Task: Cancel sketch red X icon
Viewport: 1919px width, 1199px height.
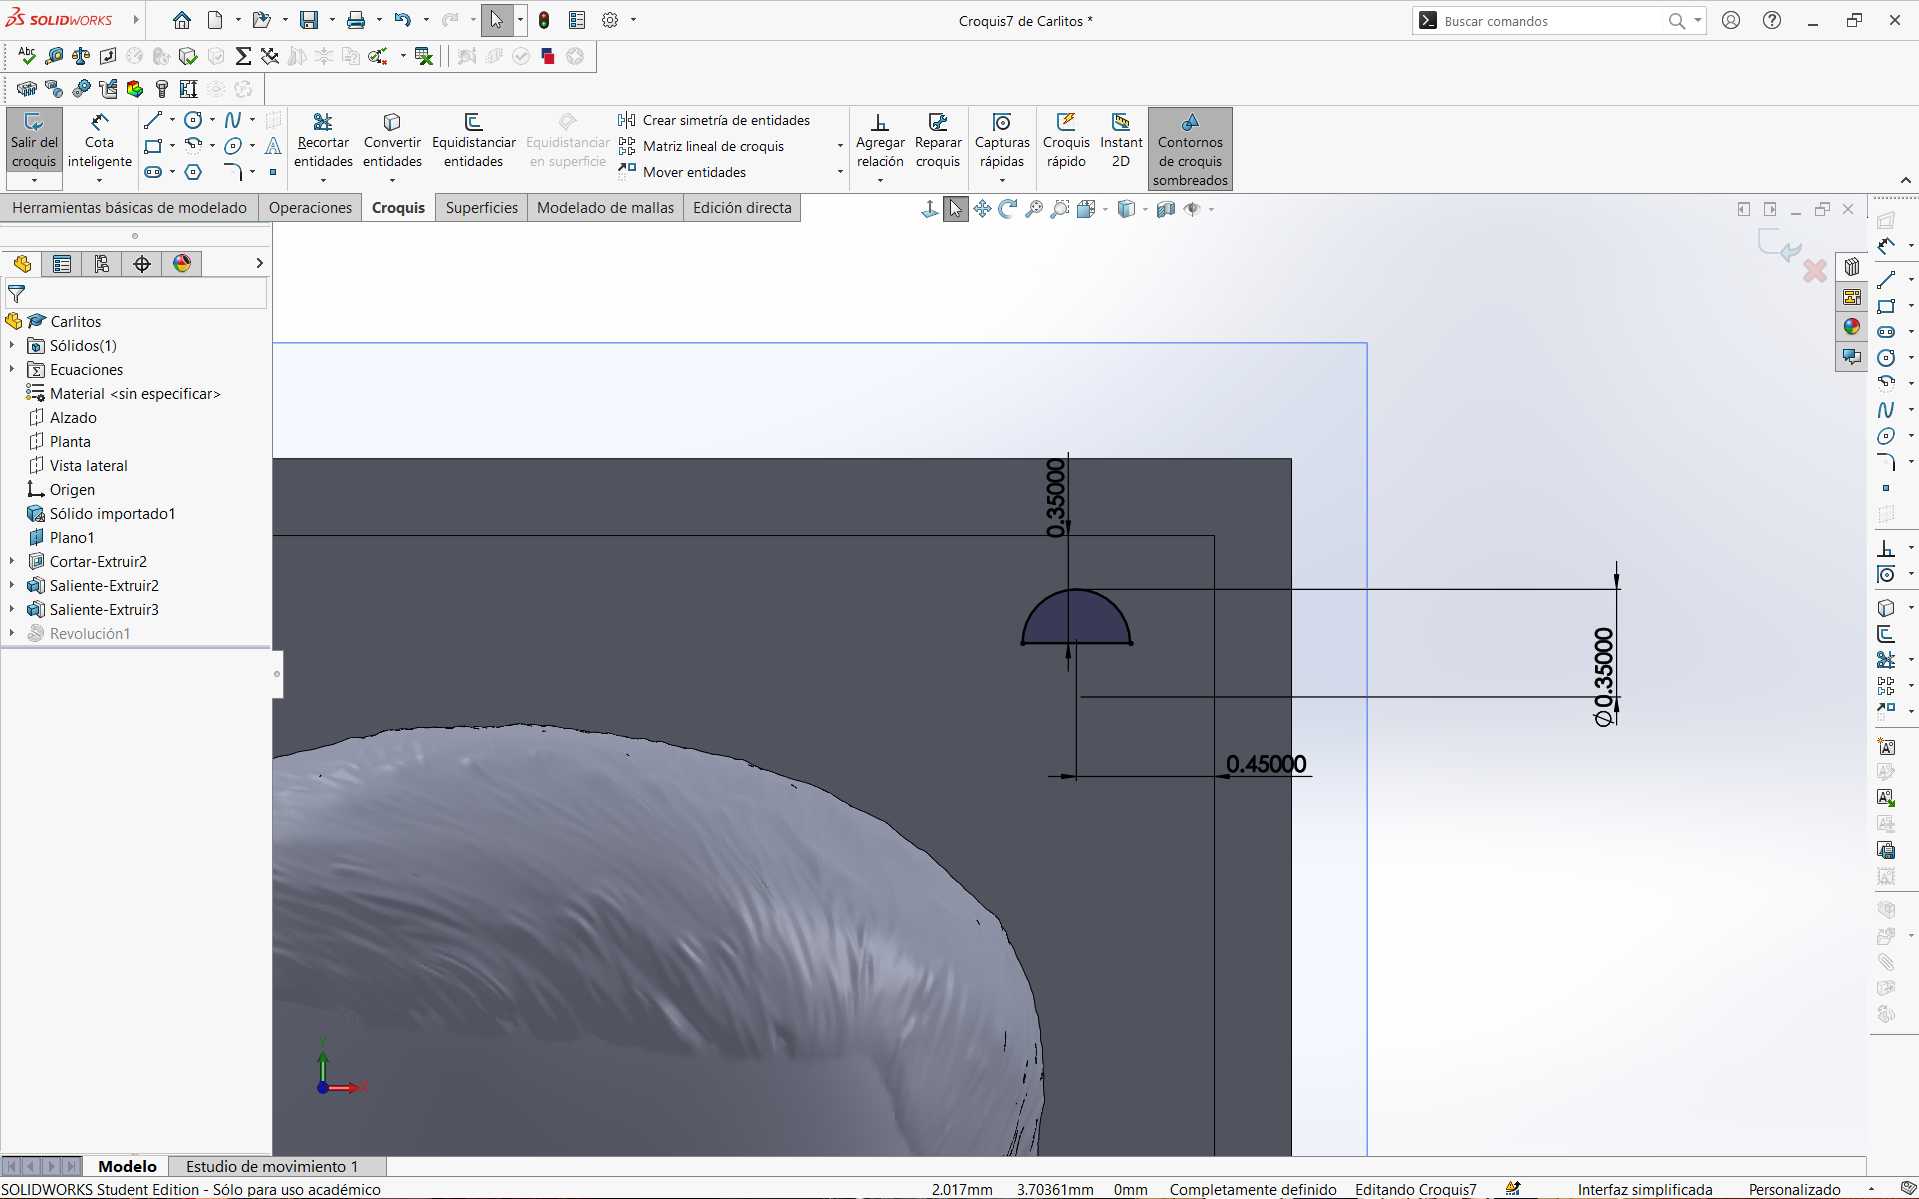Action: 1815,270
